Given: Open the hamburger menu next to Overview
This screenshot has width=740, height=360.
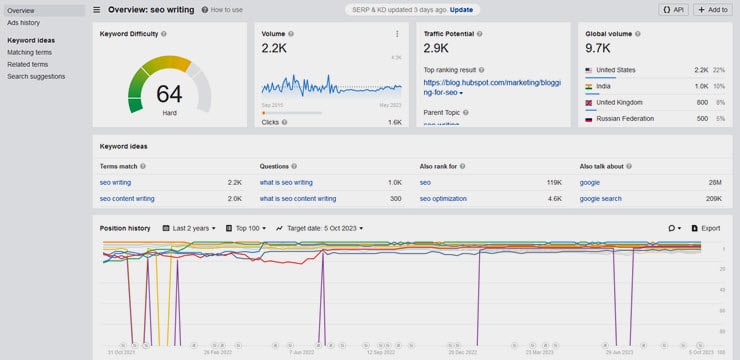Looking at the screenshot, I should coord(97,10).
